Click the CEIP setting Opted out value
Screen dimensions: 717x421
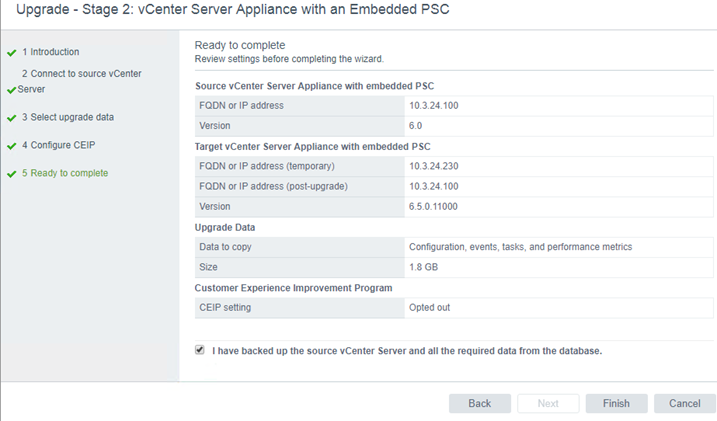point(429,308)
